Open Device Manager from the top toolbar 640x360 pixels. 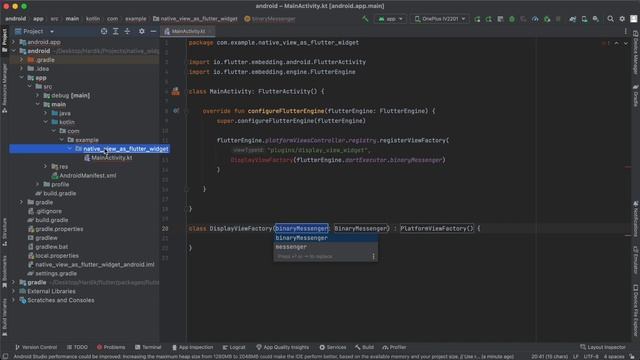584,19
